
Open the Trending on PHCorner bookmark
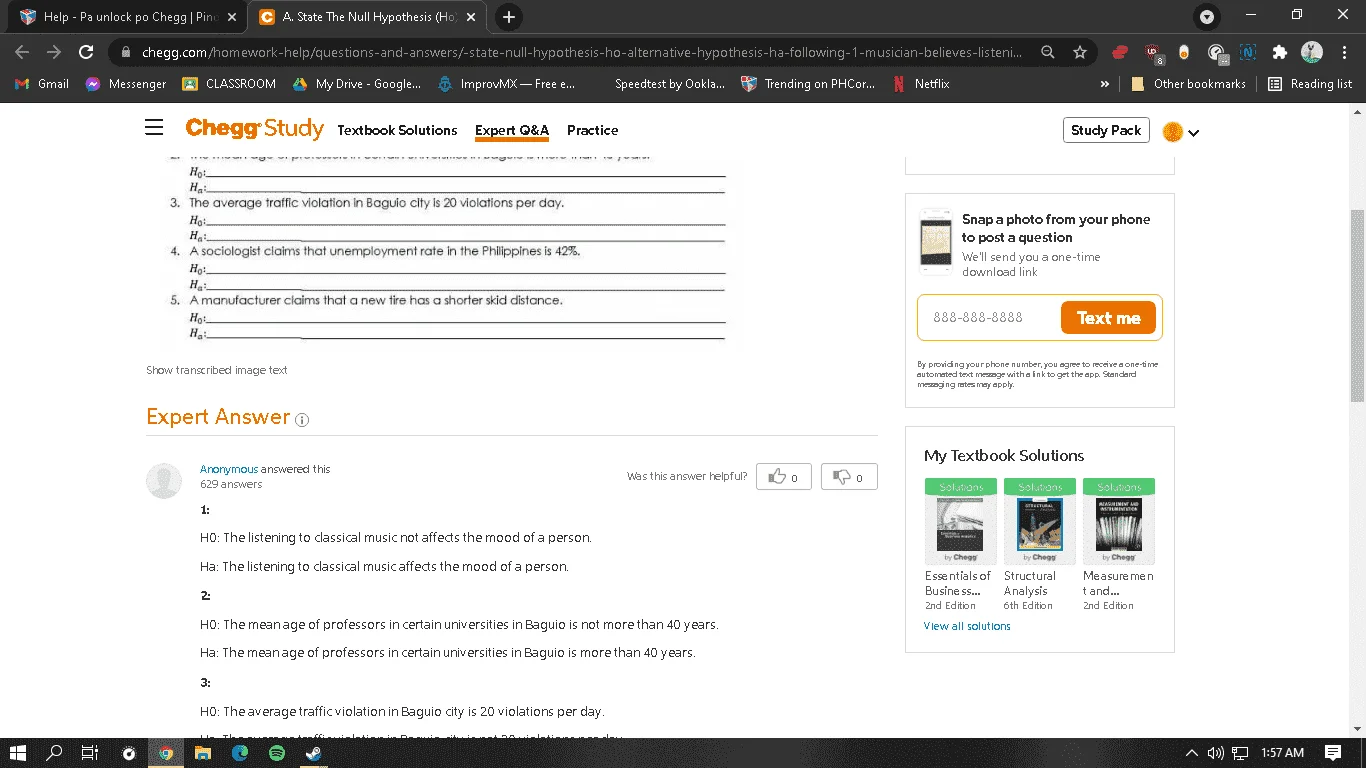tap(808, 84)
